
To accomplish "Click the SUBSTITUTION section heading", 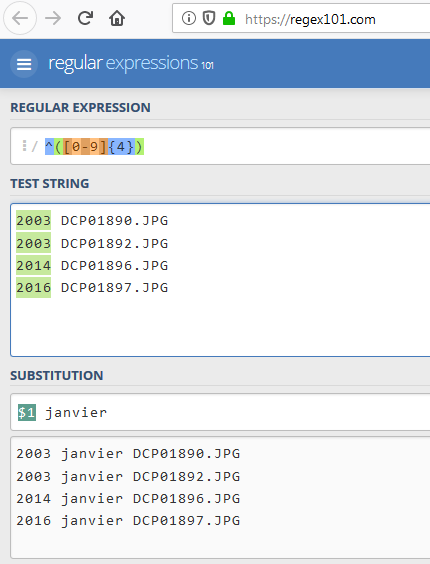I will [x=57, y=376].
